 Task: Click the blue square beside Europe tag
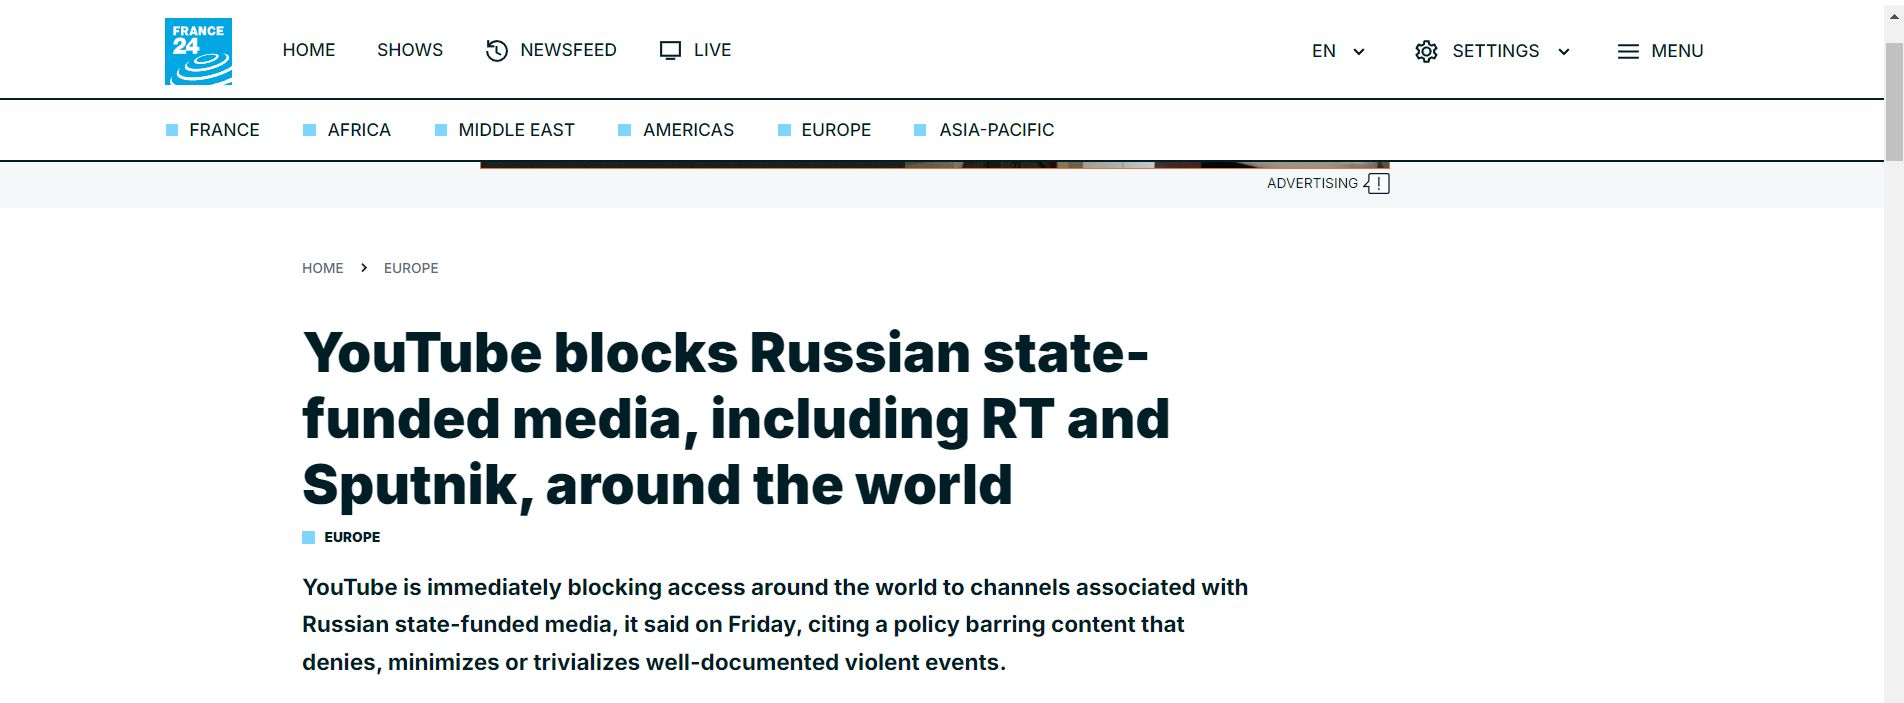click(x=308, y=537)
